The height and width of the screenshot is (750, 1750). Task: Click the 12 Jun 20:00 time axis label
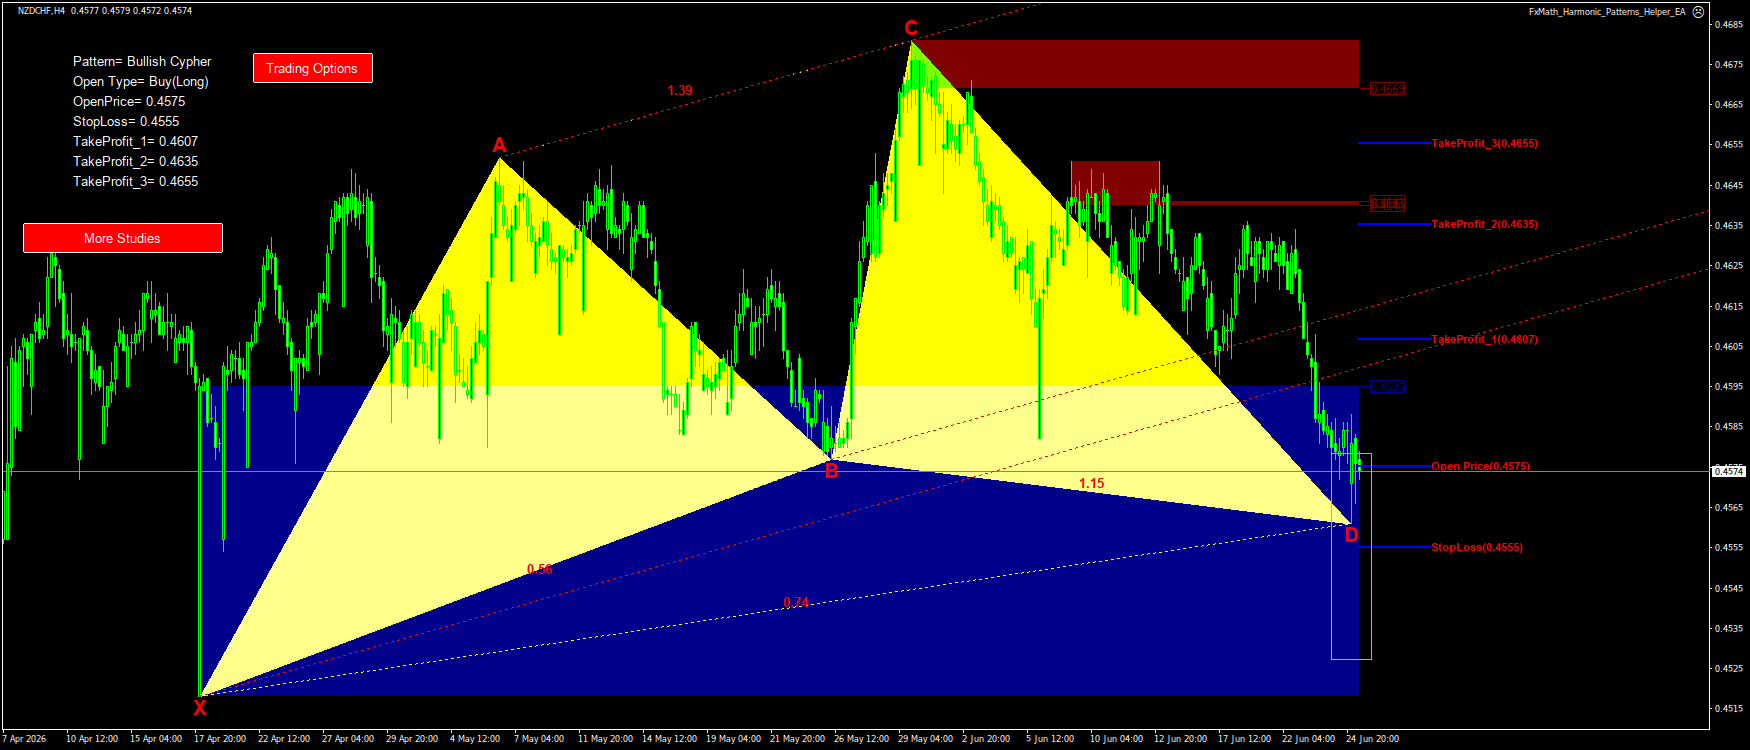tap(1180, 739)
